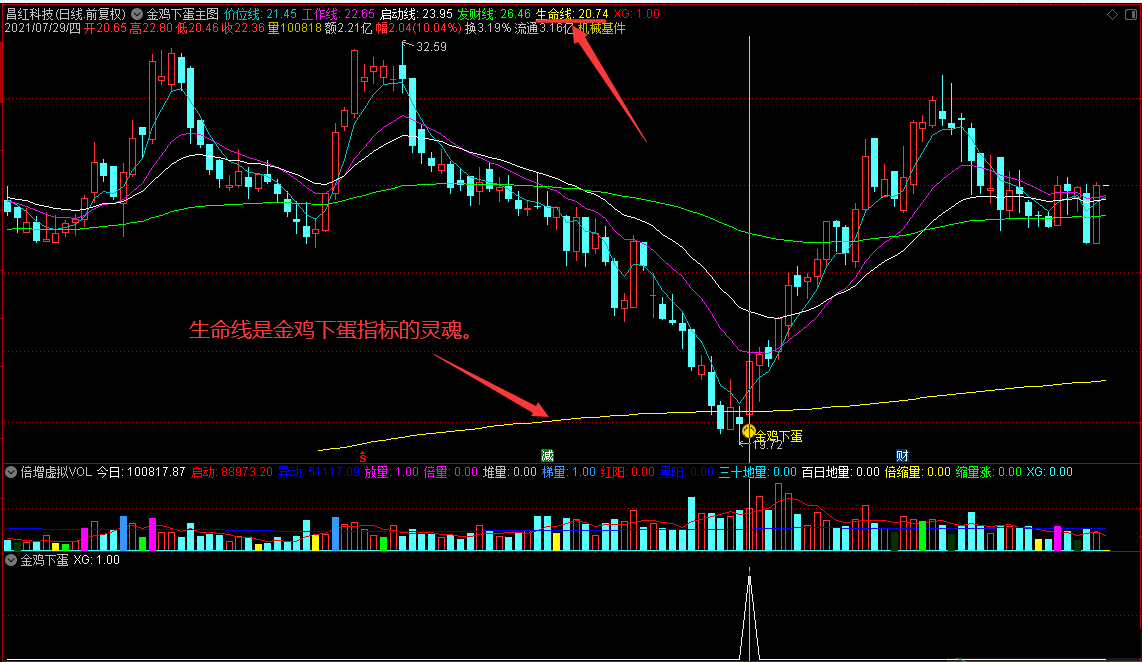Click the red $ marker on the timeline
The image size is (1142, 662).
pos(362,457)
